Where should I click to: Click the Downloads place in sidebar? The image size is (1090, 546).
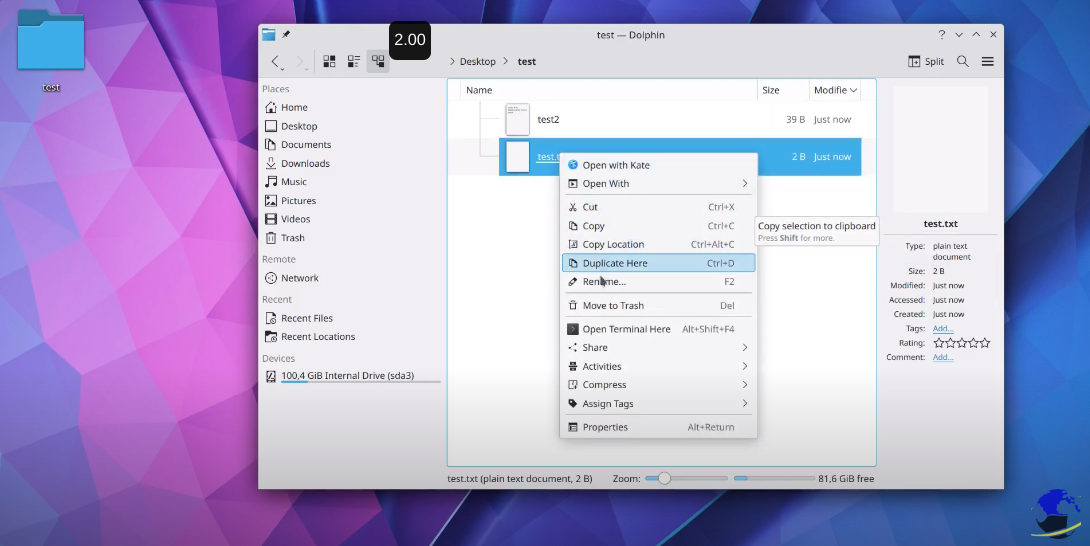(304, 163)
